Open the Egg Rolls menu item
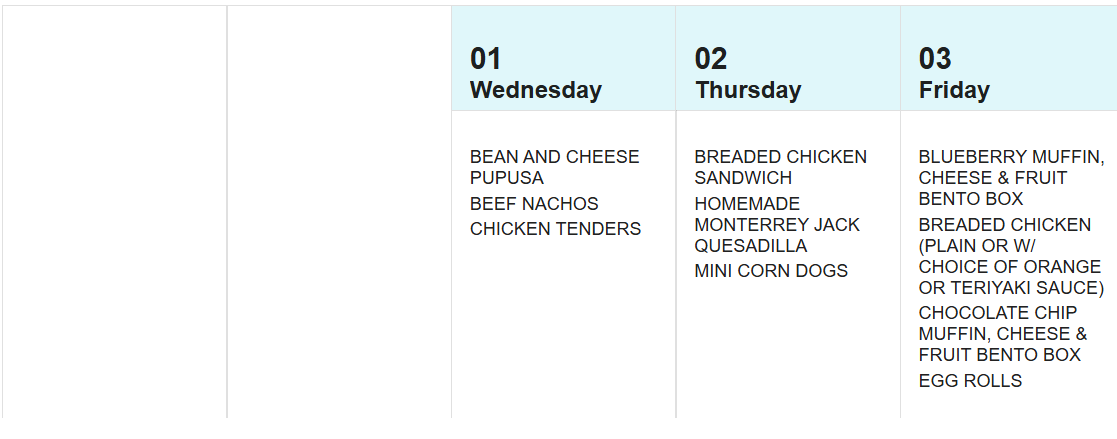Viewport: 1117px width, 439px height. (x=970, y=381)
